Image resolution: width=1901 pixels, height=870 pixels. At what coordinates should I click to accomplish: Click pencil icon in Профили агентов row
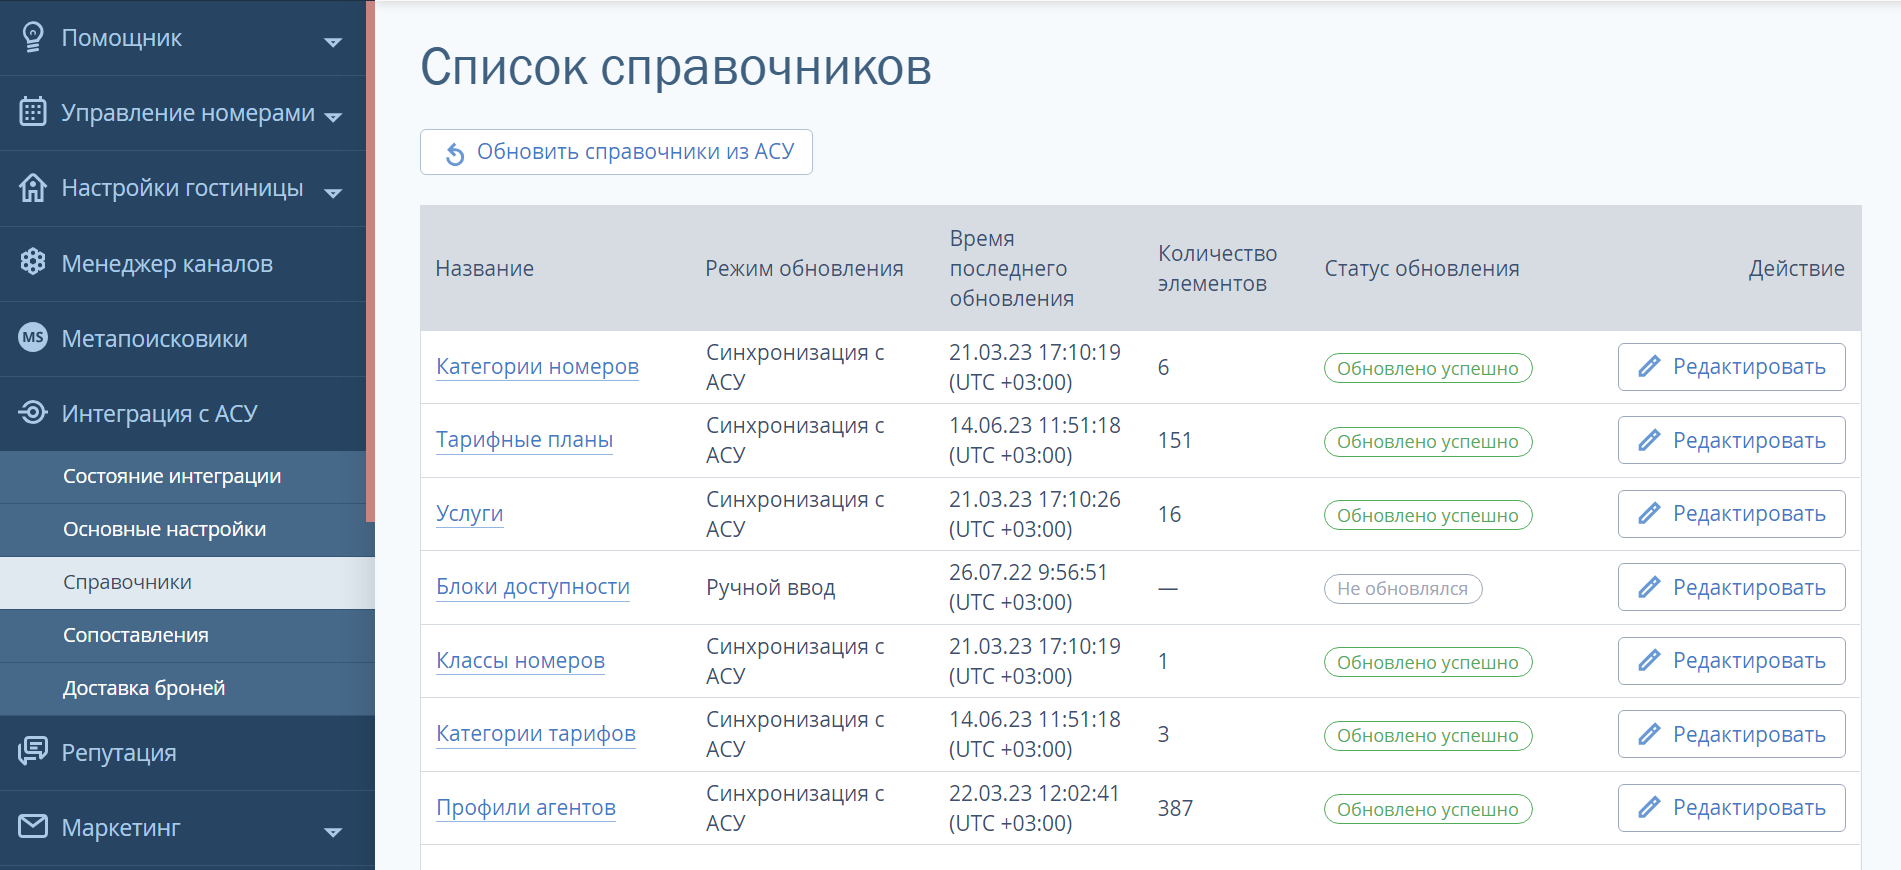pyautogui.click(x=1649, y=808)
